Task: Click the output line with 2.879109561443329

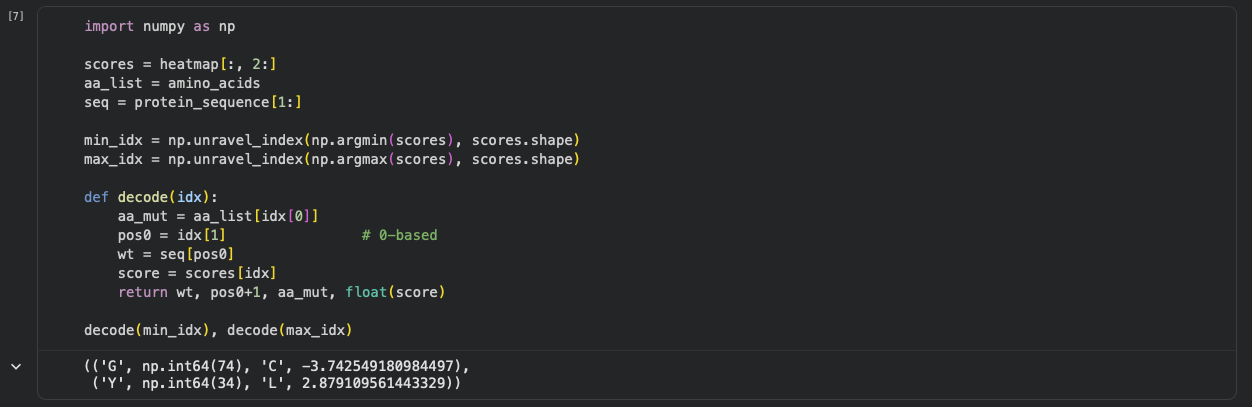Action: coord(277,383)
